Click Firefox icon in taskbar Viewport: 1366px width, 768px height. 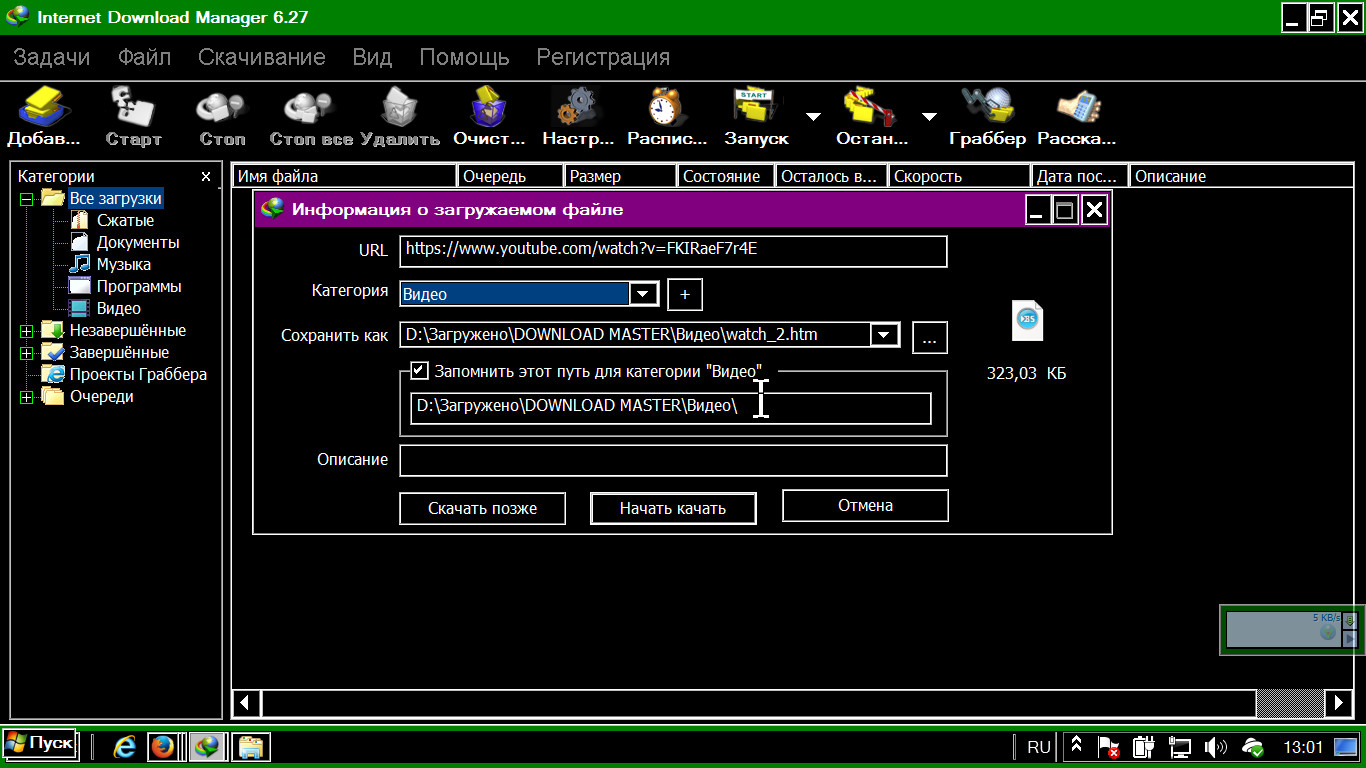(162, 746)
